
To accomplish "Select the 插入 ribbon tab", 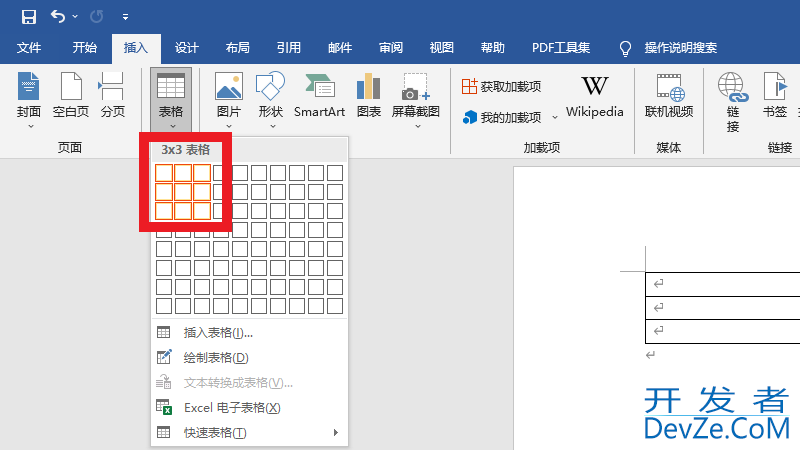I will [x=136, y=48].
